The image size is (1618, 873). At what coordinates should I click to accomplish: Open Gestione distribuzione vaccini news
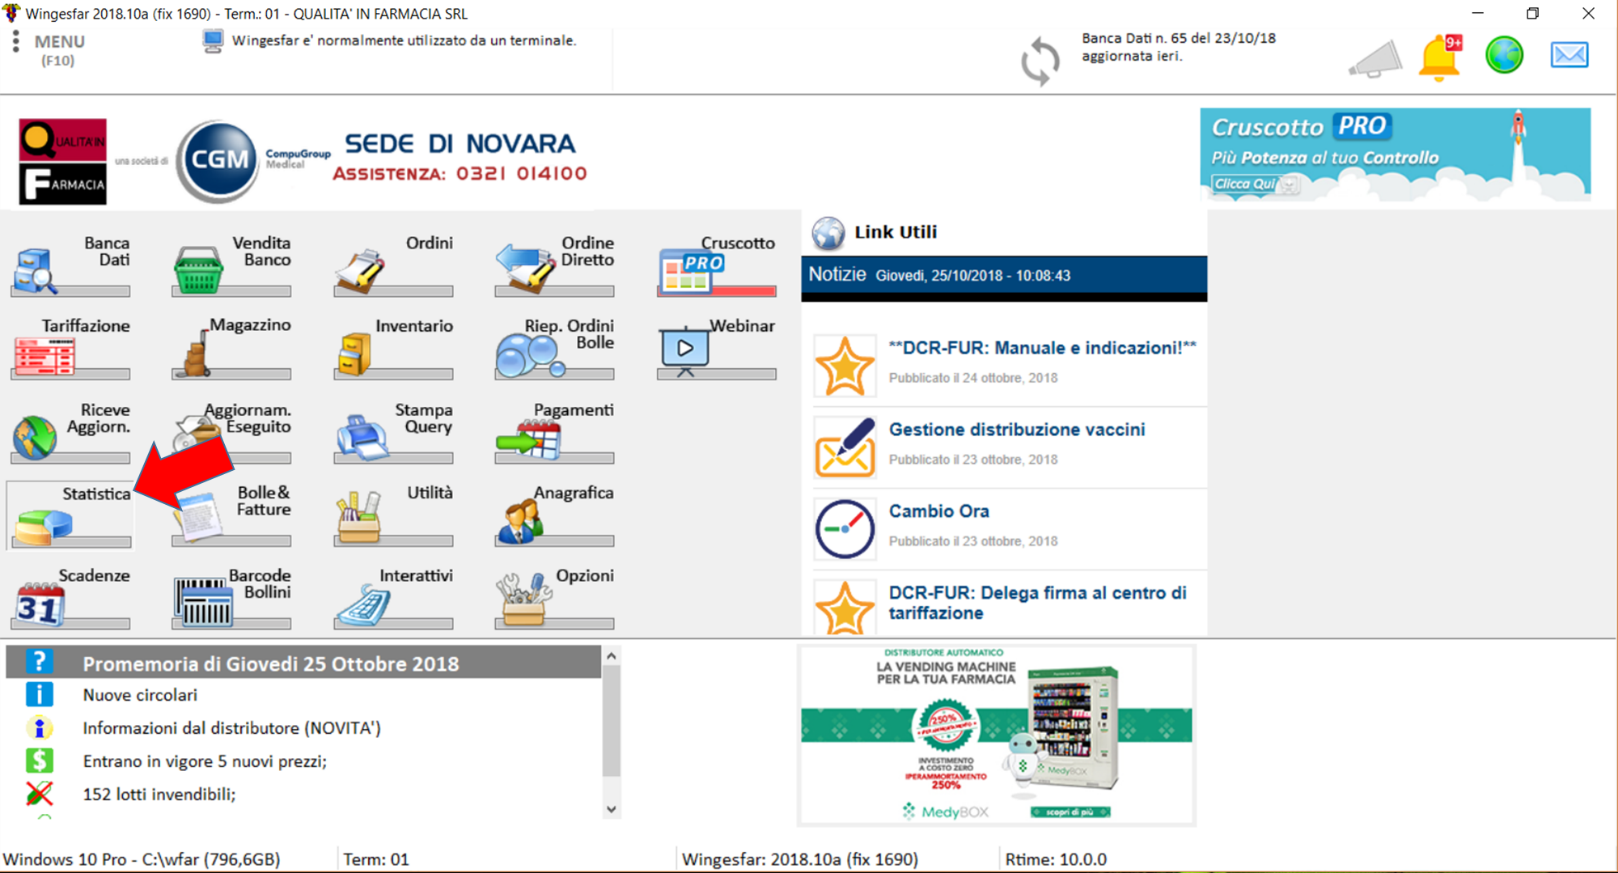pyautogui.click(x=1017, y=429)
